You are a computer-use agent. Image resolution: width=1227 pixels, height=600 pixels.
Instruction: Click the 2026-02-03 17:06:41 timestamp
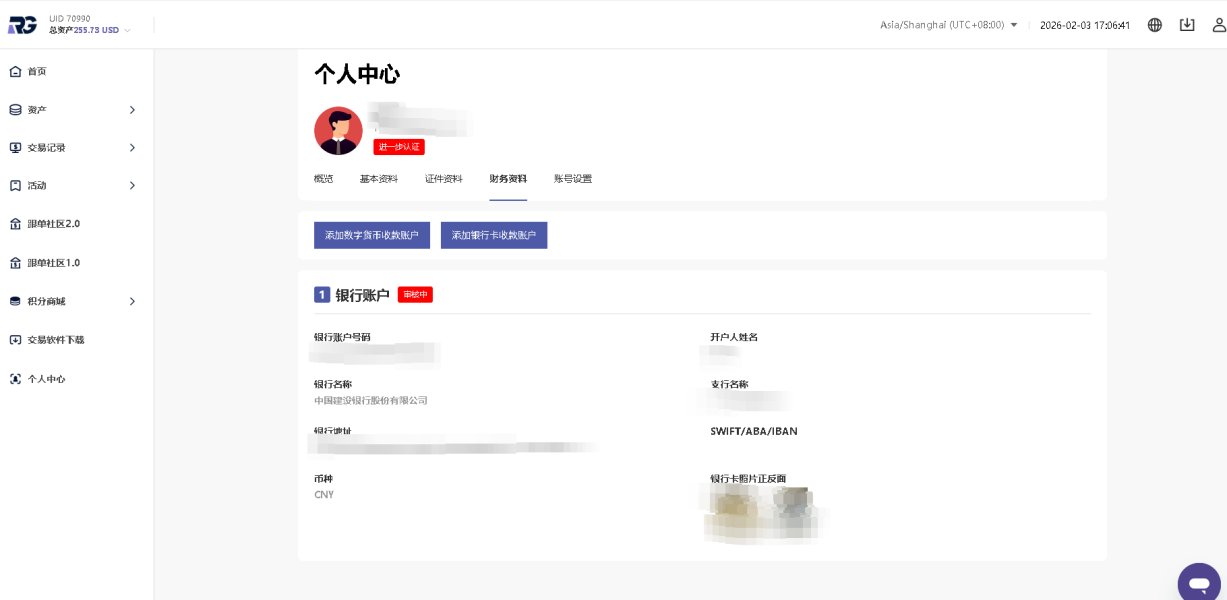click(1085, 25)
